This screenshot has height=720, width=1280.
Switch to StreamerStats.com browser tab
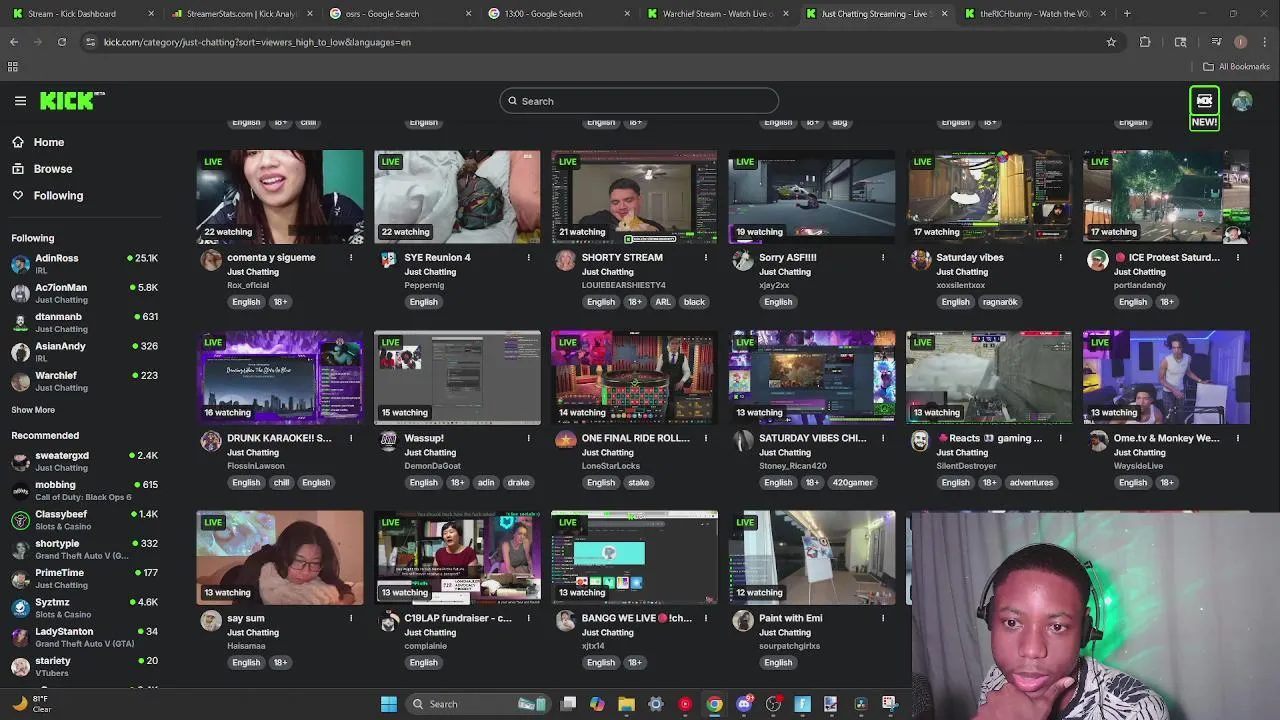[240, 14]
